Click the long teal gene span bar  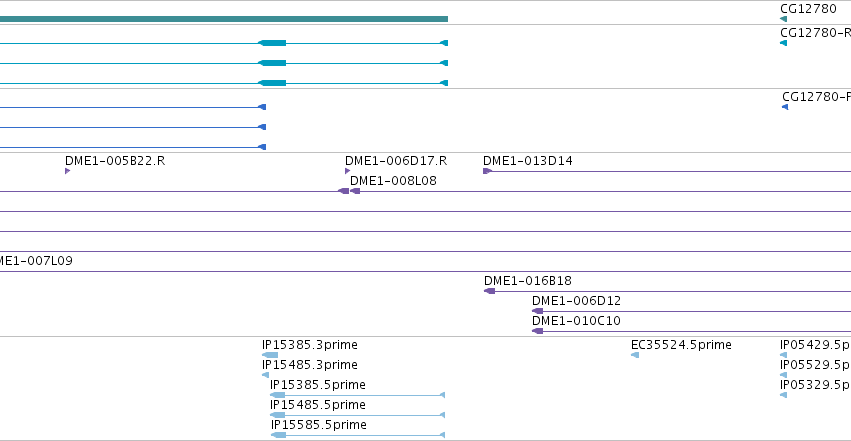224,19
